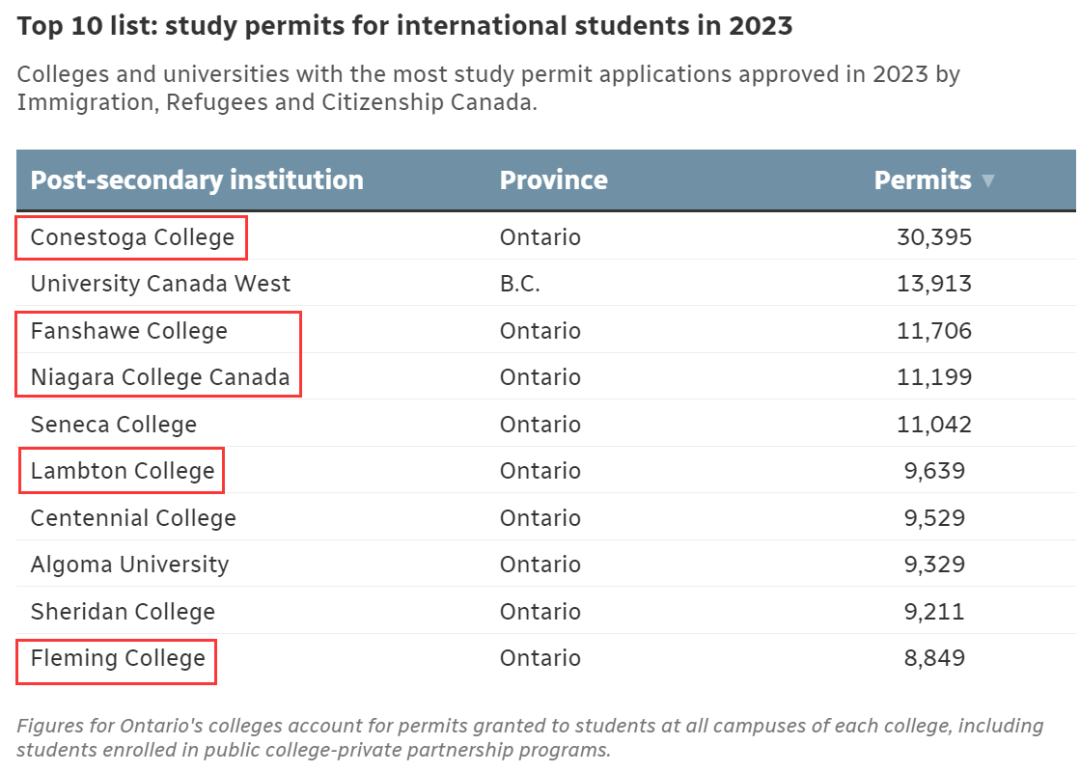This screenshot has width=1080, height=772.
Task: Sort by Province column header
Action: point(554,180)
